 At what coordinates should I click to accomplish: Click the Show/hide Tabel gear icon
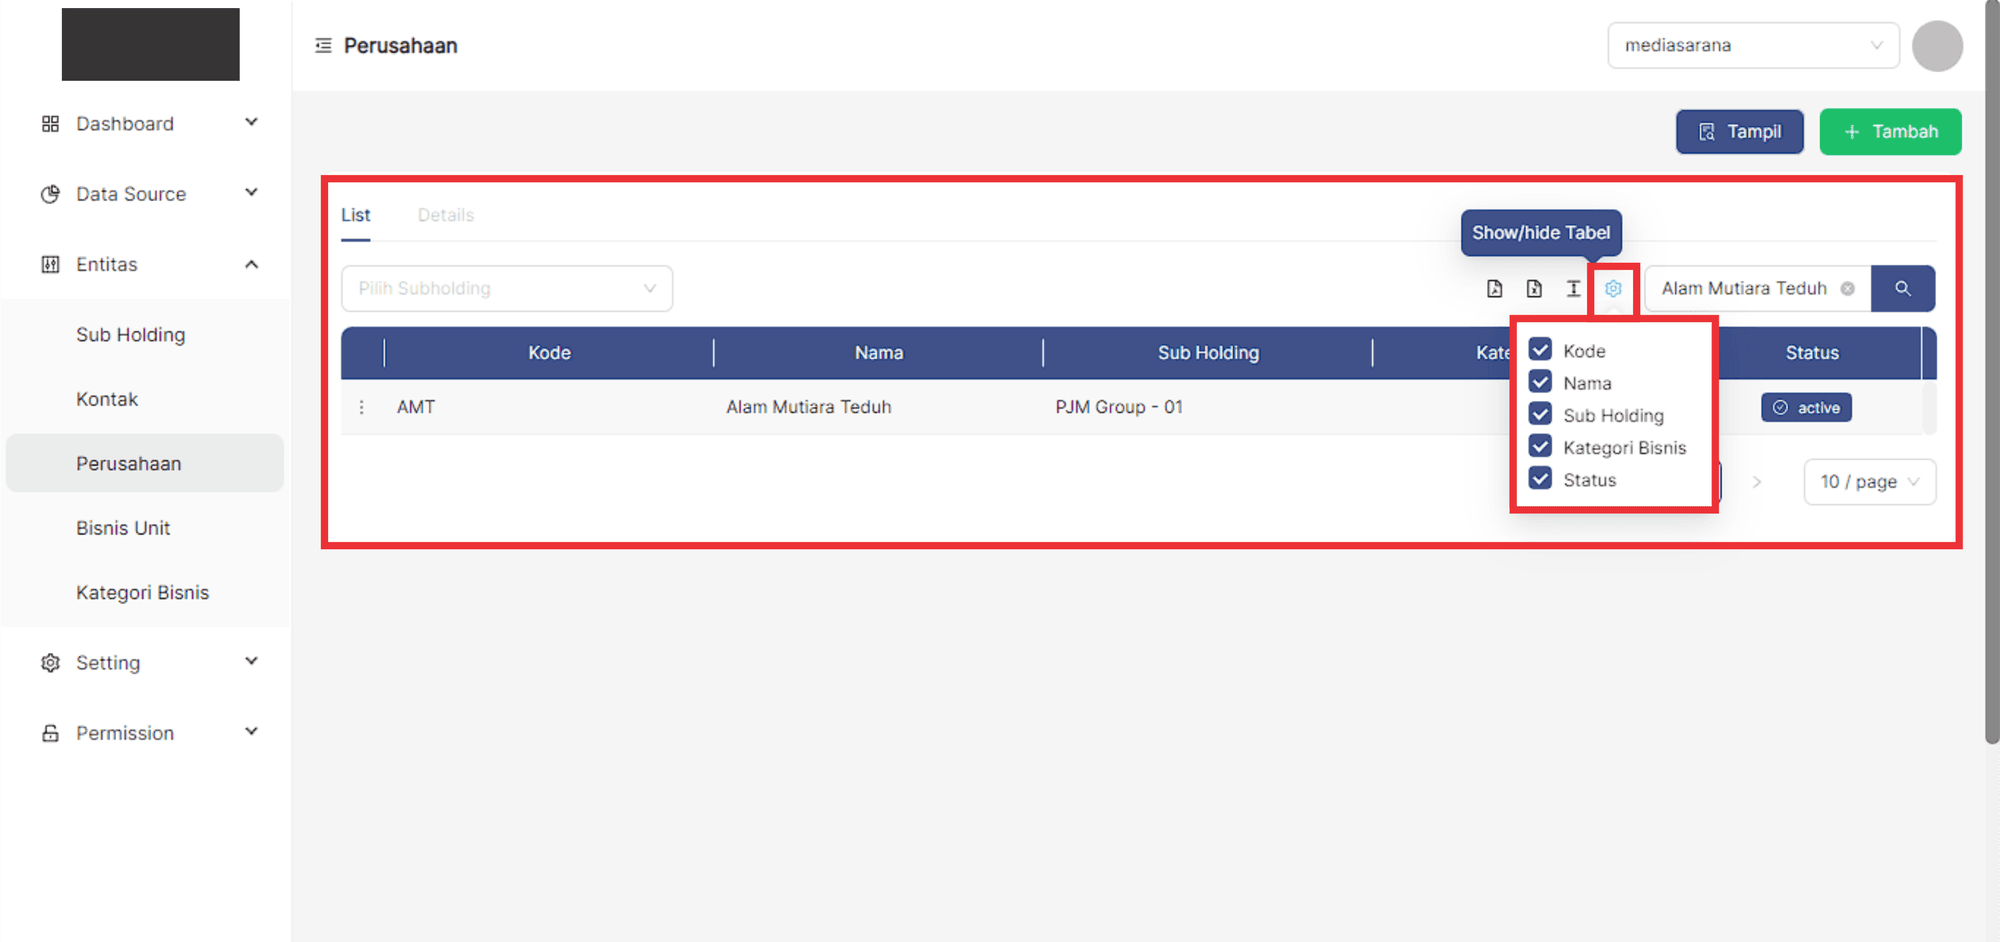coord(1613,289)
